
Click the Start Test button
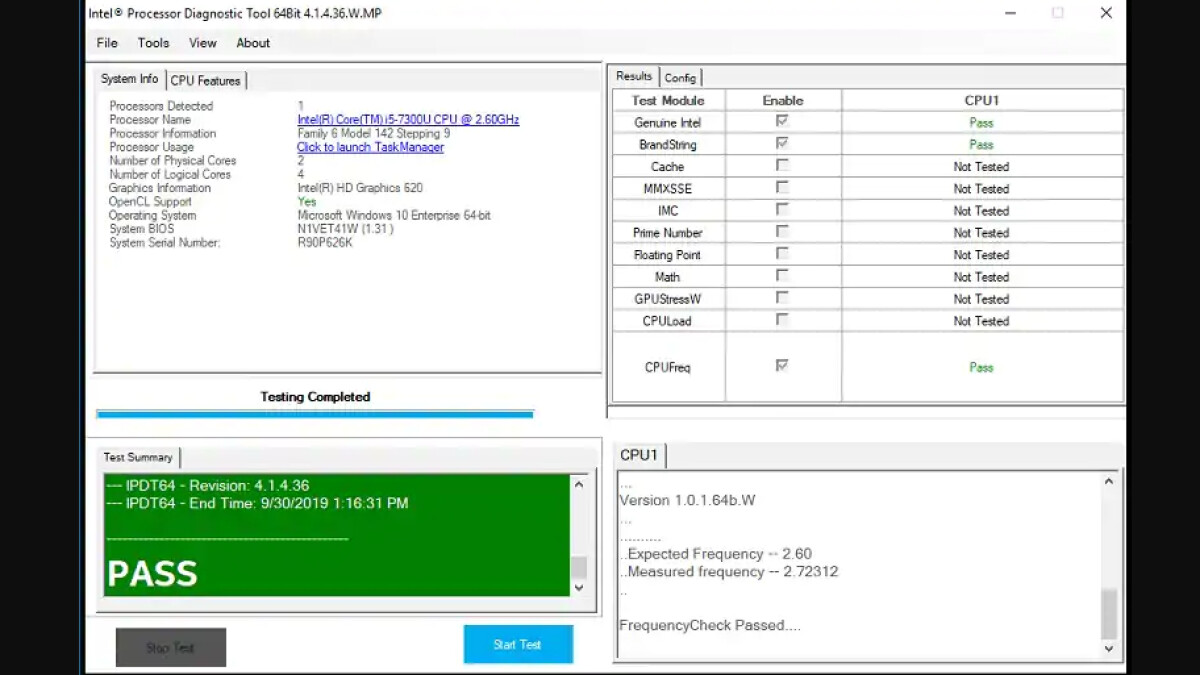click(518, 644)
